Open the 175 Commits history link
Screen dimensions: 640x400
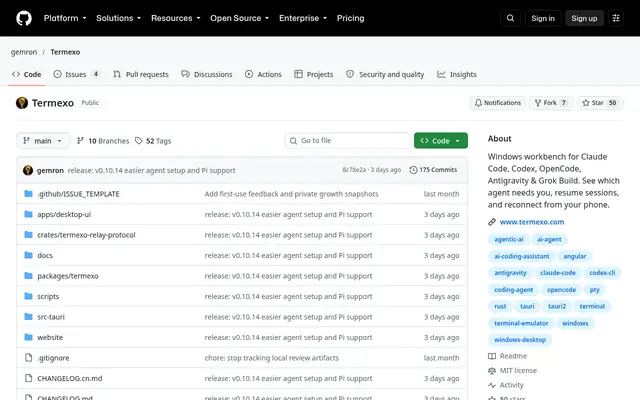(433, 170)
